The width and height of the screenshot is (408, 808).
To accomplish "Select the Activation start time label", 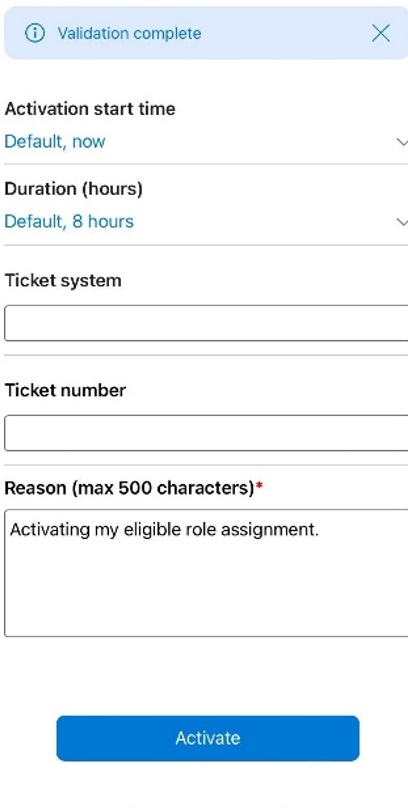I will click(90, 109).
